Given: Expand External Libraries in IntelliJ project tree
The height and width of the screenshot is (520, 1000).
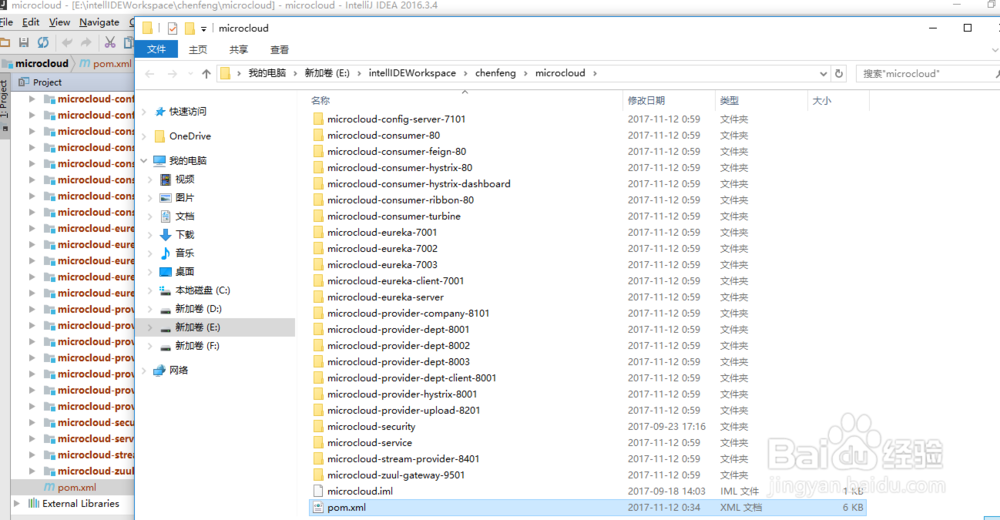Looking at the screenshot, I should pyautogui.click(x=17, y=503).
